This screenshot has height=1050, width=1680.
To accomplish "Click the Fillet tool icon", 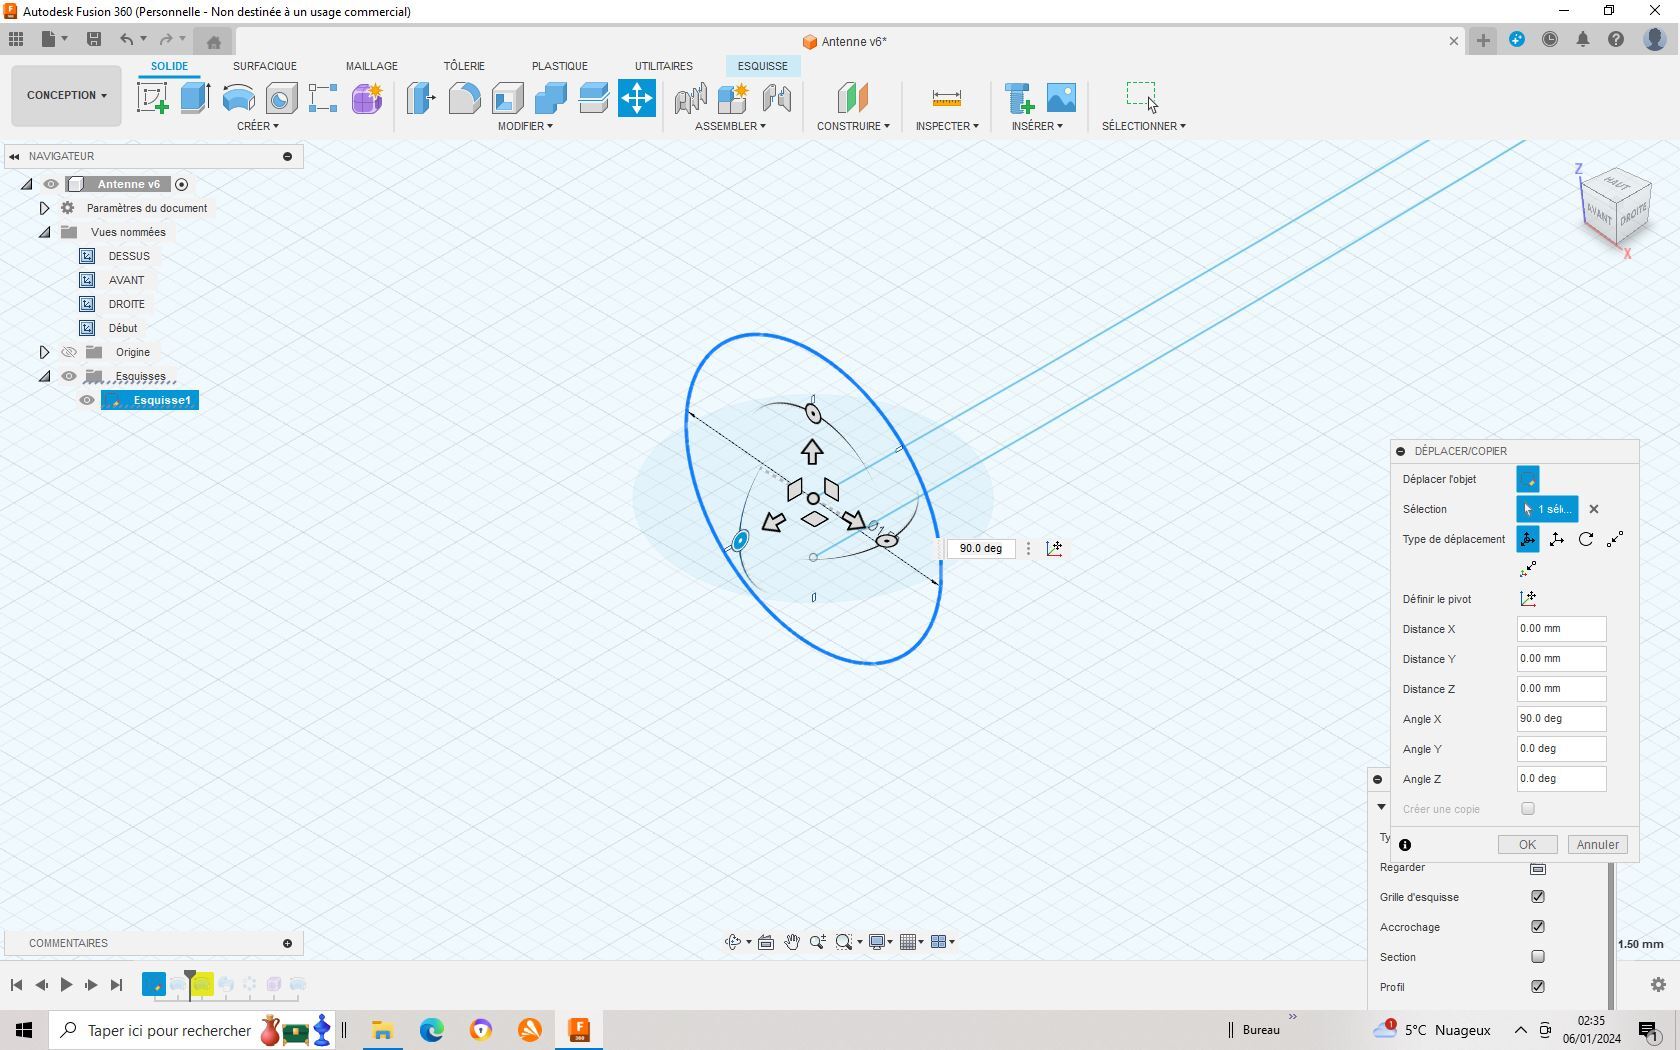I will click(464, 98).
